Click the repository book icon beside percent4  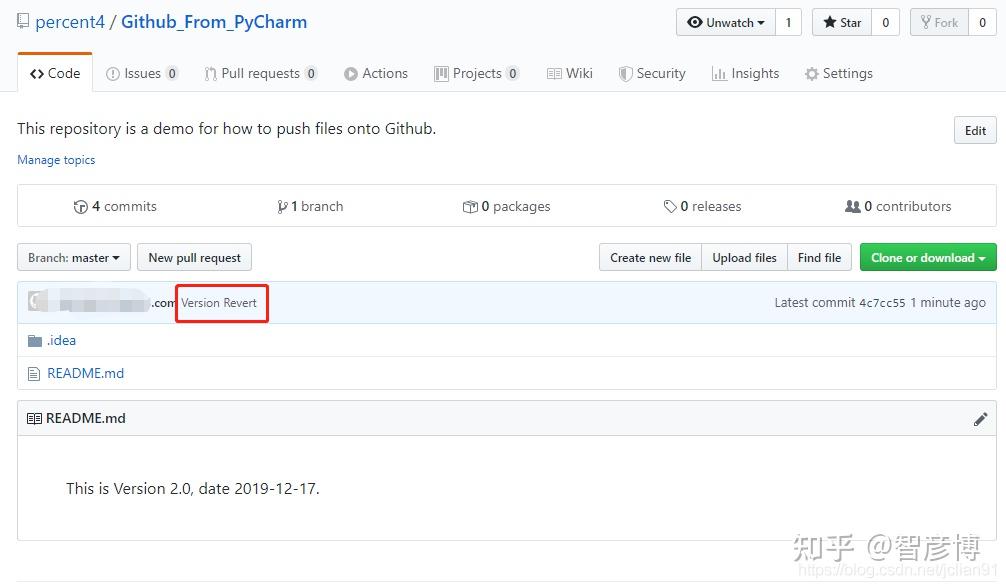[23, 21]
